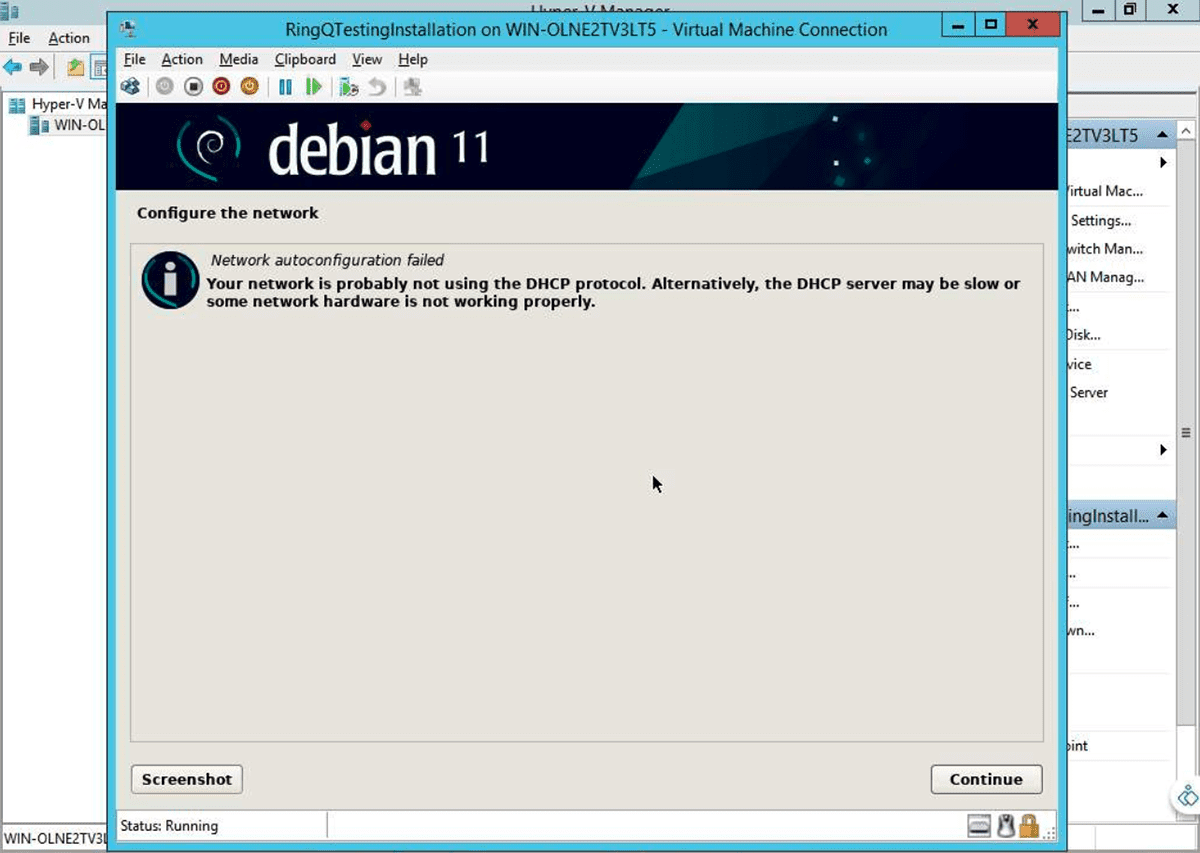
Task: Take a screenshot using the Screenshot button
Action: [186, 779]
